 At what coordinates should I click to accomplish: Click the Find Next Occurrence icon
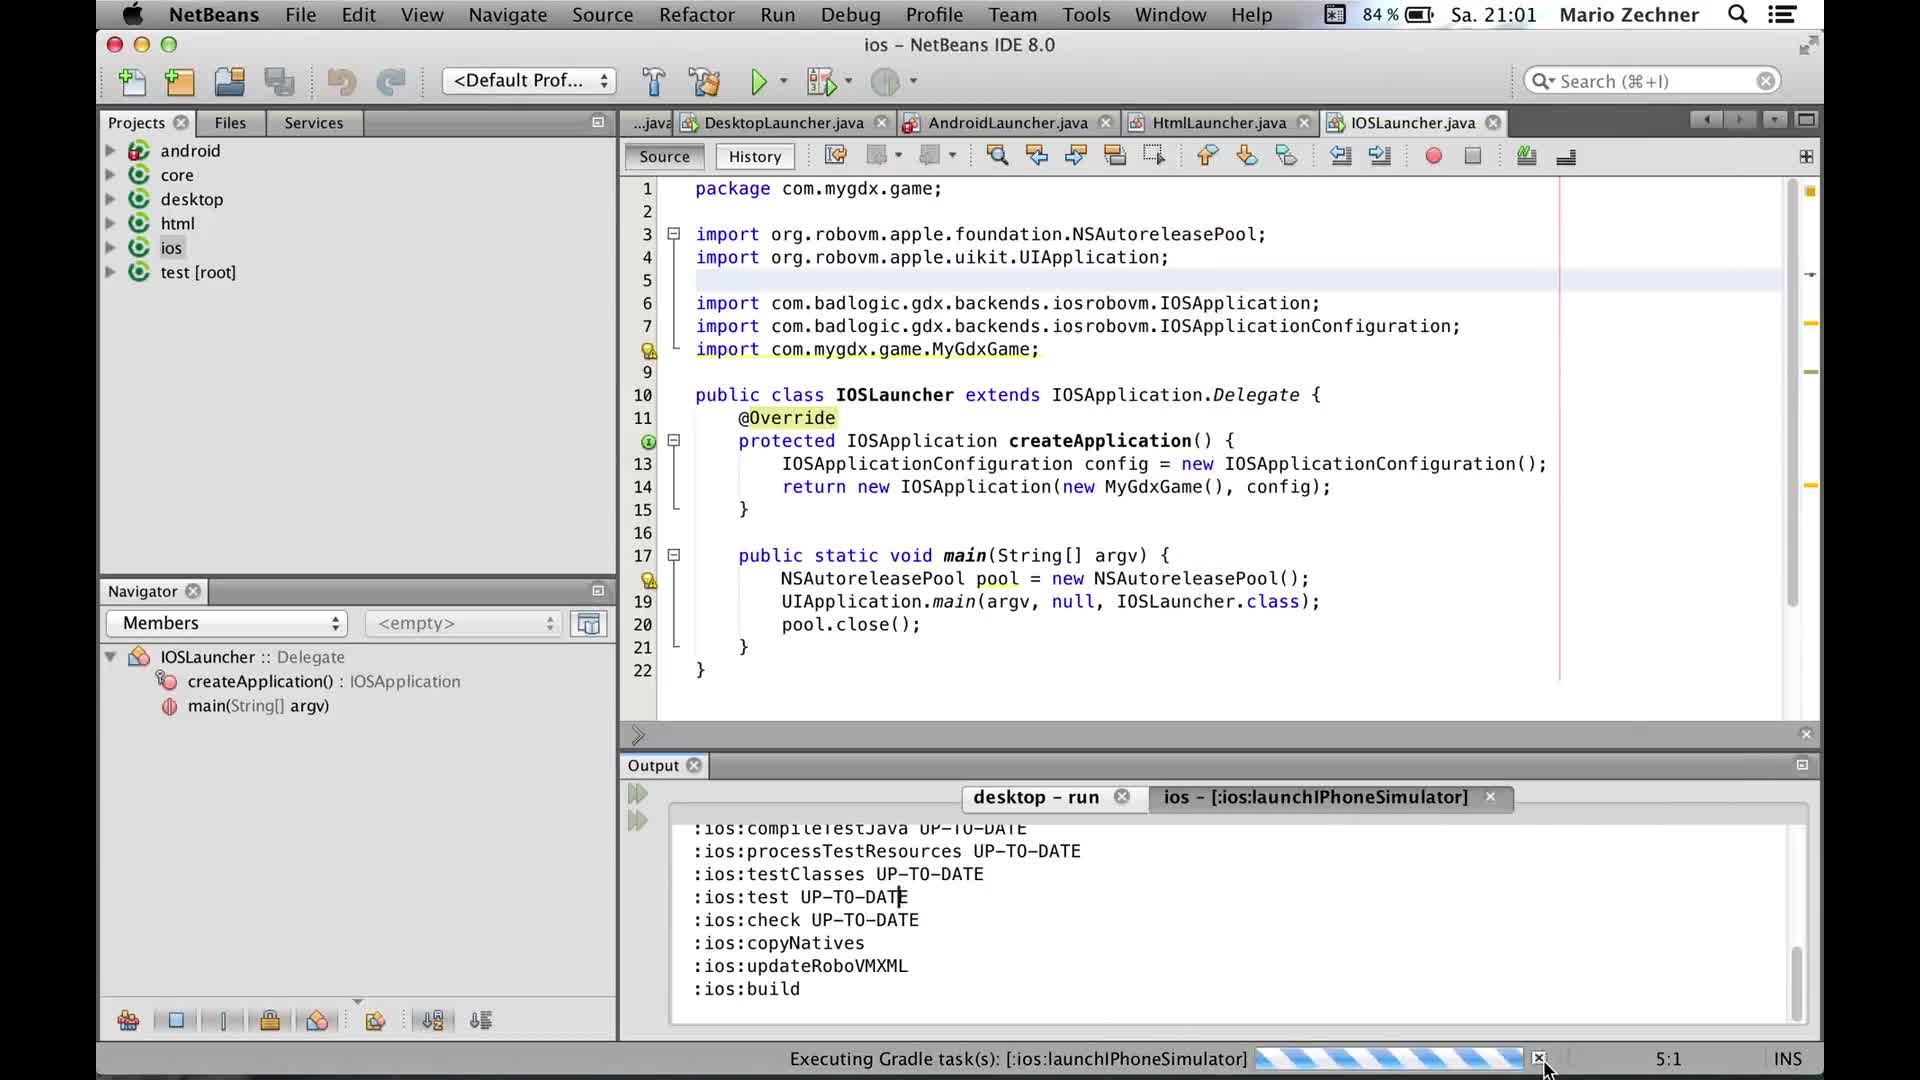[x=1076, y=156]
